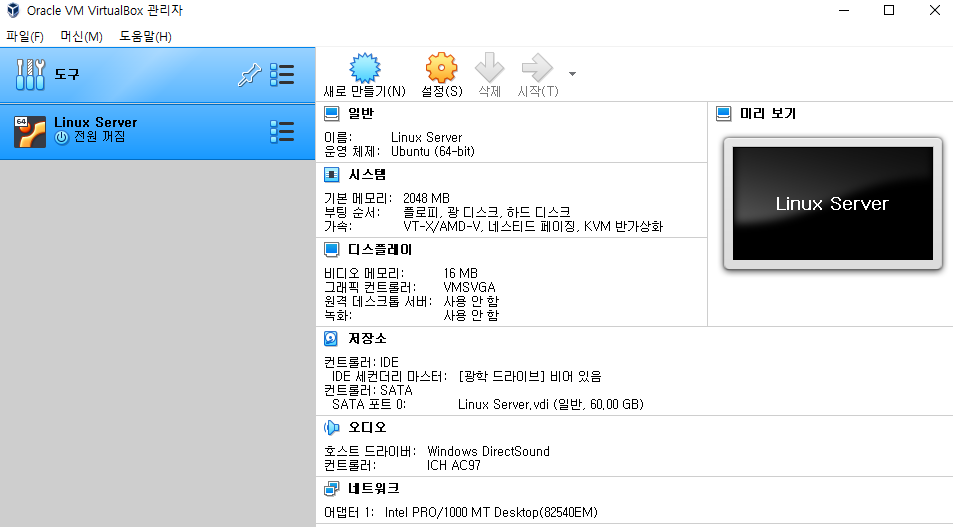Screen dimensions: 953x527
Task: Select the Tools (도구) label
Action: [67, 75]
